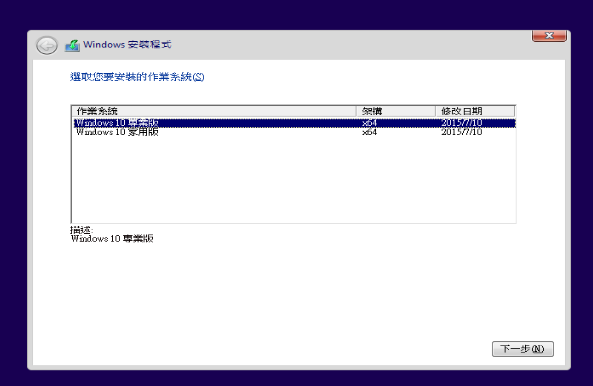Screen dimensions: 593x386
Task: Select the Windows 10 專業版 row
Action: click(x=294, y=123)
